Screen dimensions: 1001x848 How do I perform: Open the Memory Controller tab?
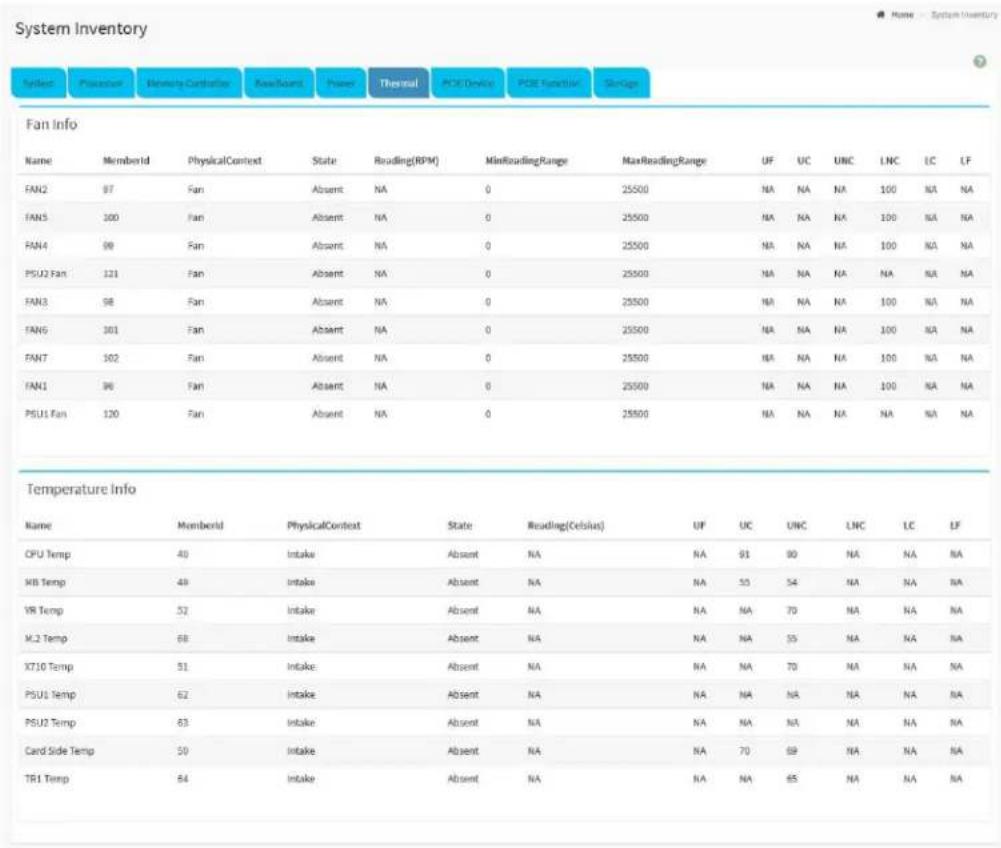[188, 83]
